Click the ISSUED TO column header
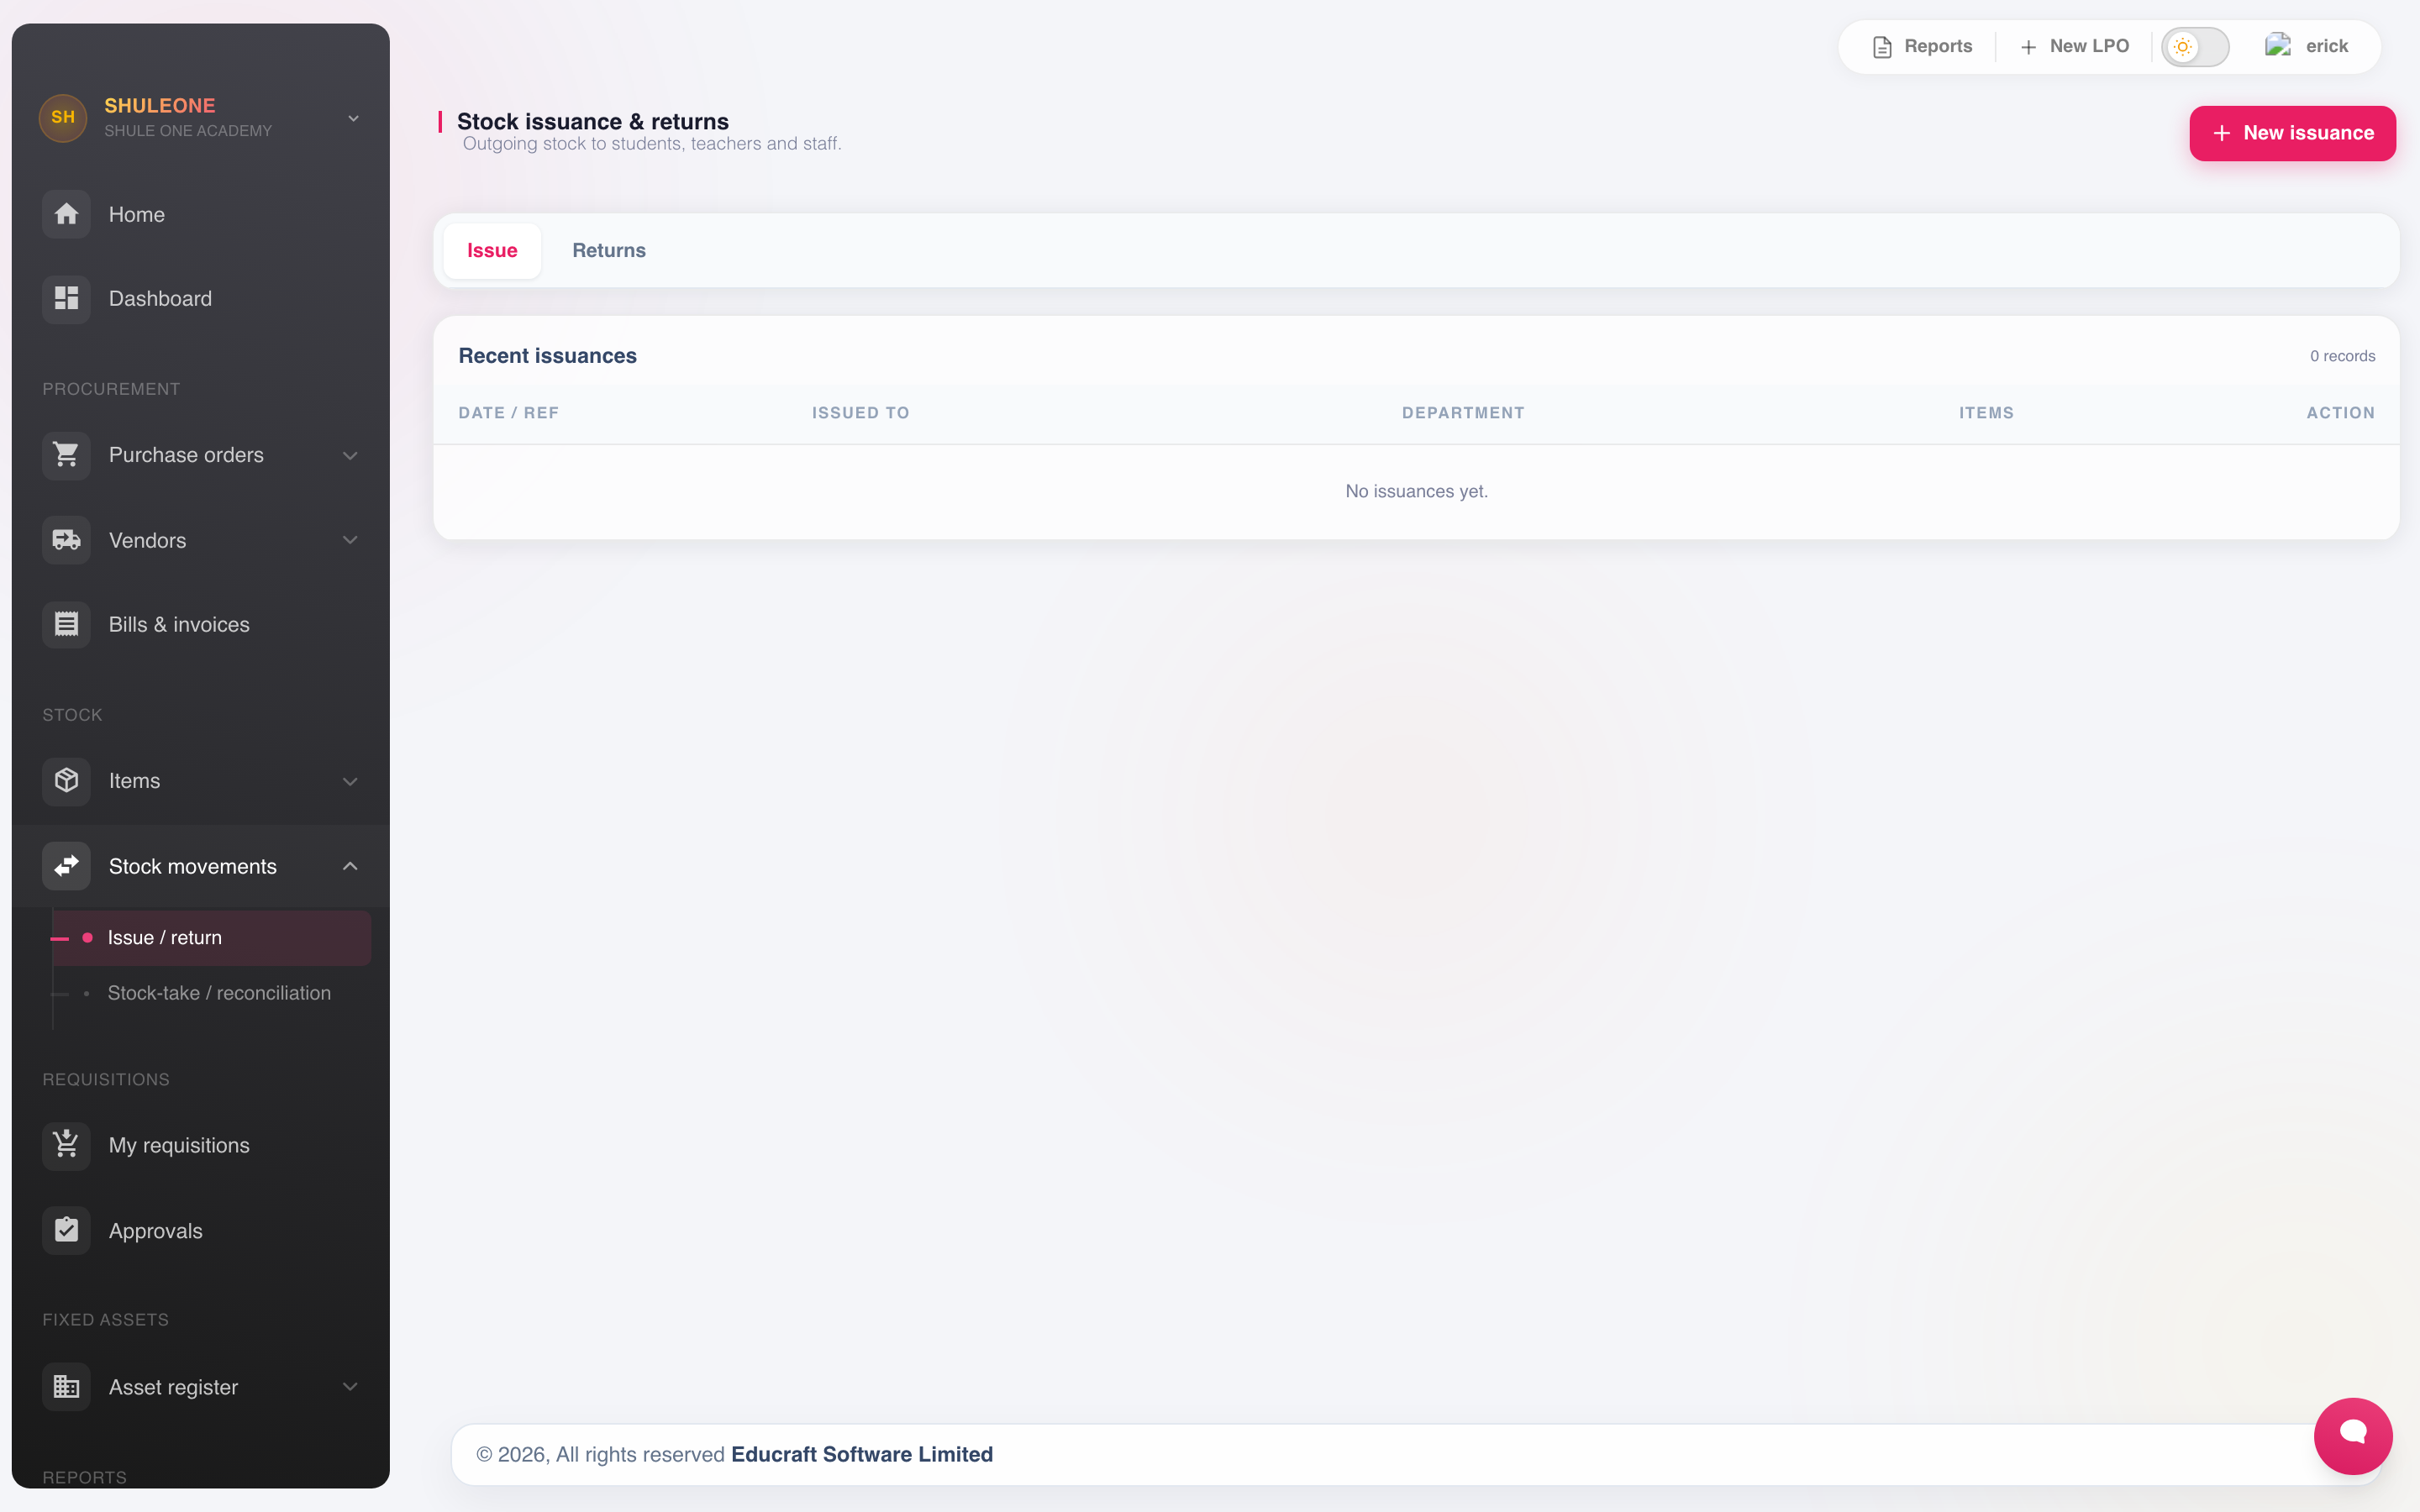The height and width of the screenshot is (1512, 2420). [x=861, y=413]
